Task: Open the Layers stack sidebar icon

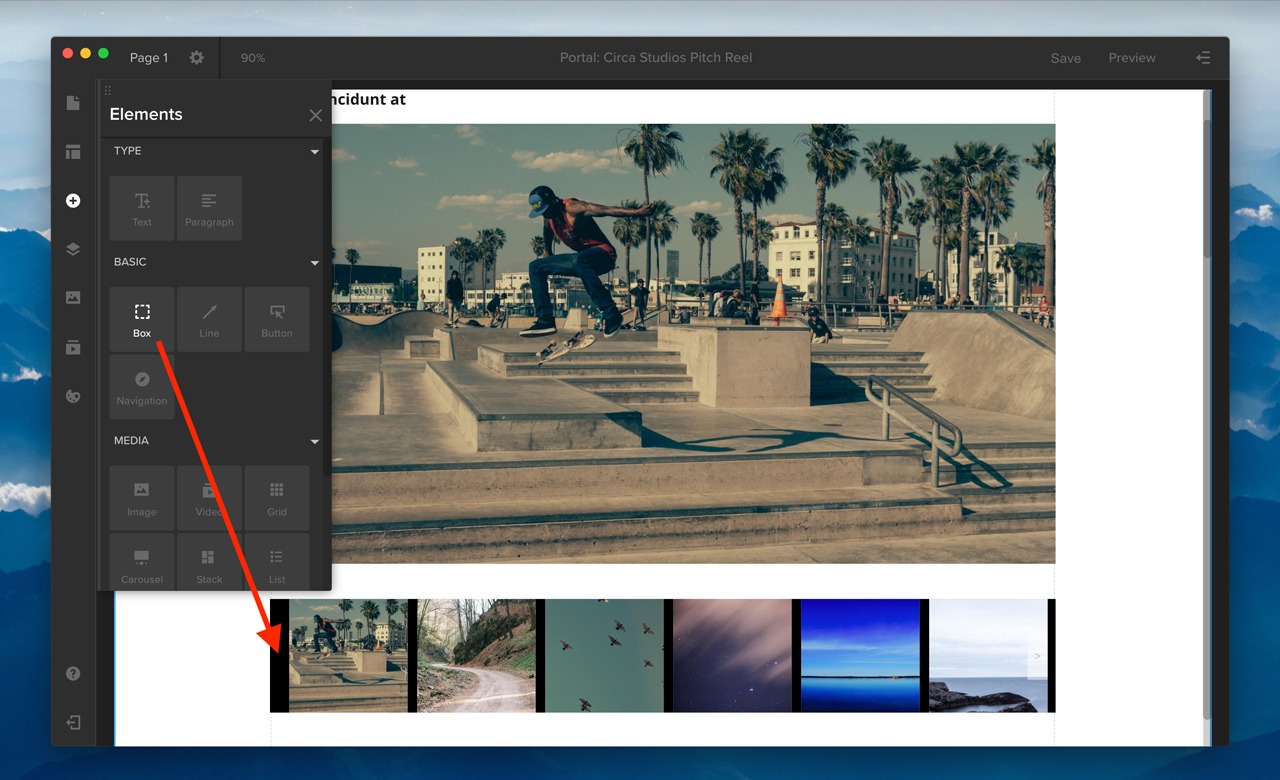Action: tap(73, 250)
